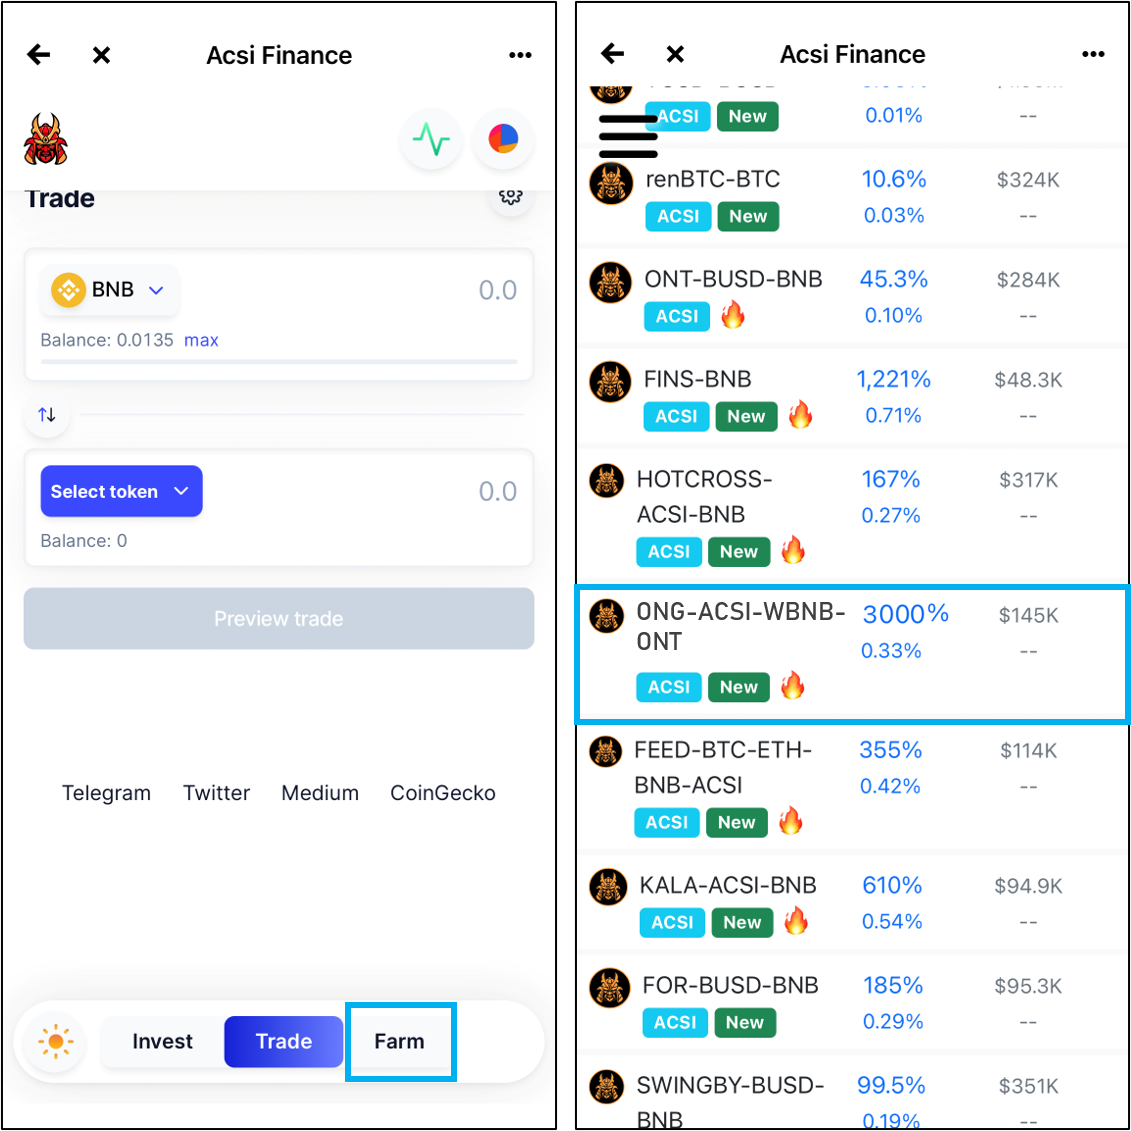The height and width of the screenshot is (1131, 1131).
Task: Open the green activity pulse icon
Action: [431, 139]
